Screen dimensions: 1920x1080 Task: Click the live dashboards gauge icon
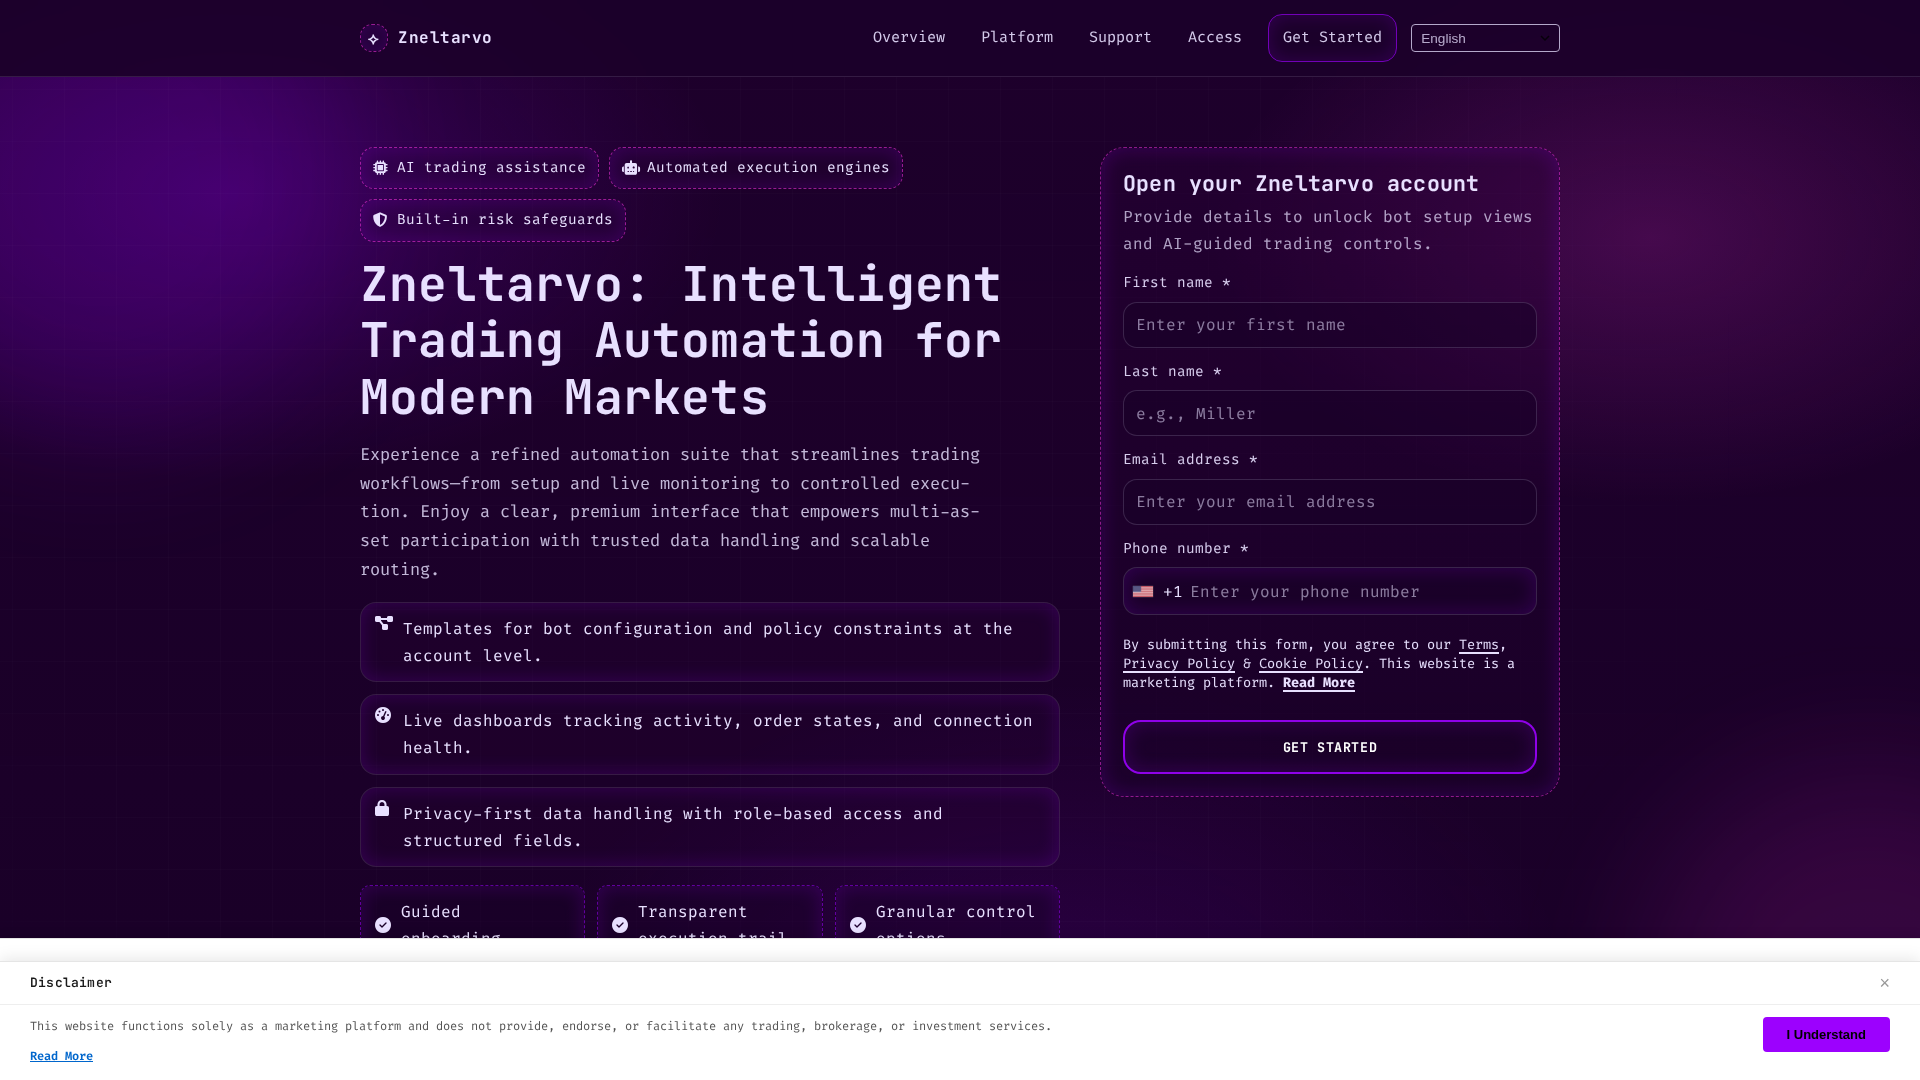pyautogui.click(x=383, y=715)
